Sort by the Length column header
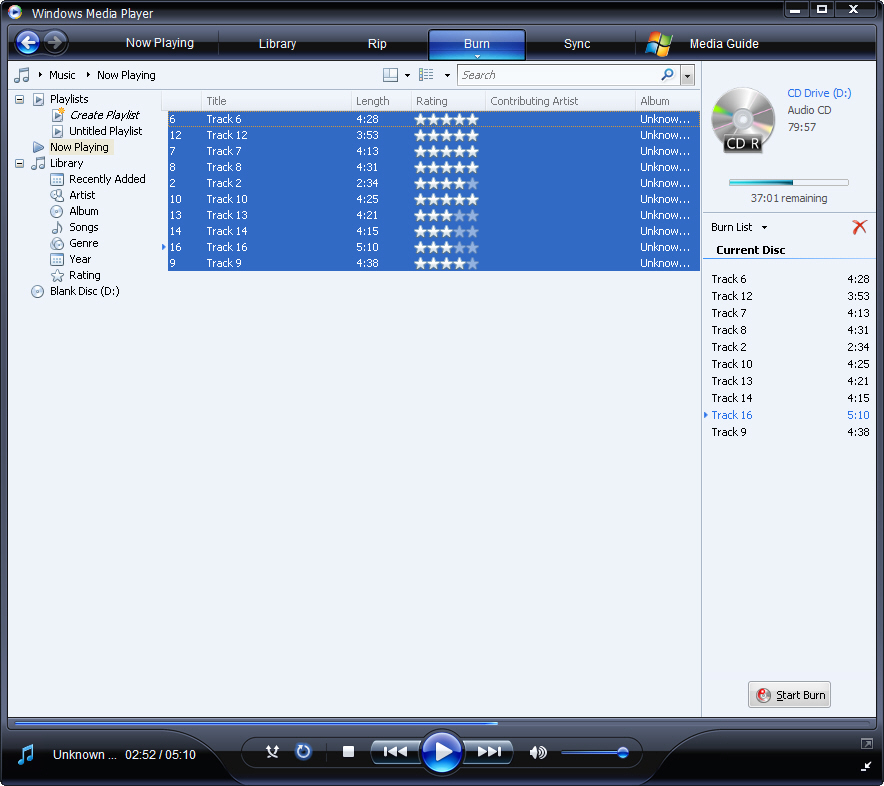This screenshot has height=786, width=884. [x=381, y=101]
